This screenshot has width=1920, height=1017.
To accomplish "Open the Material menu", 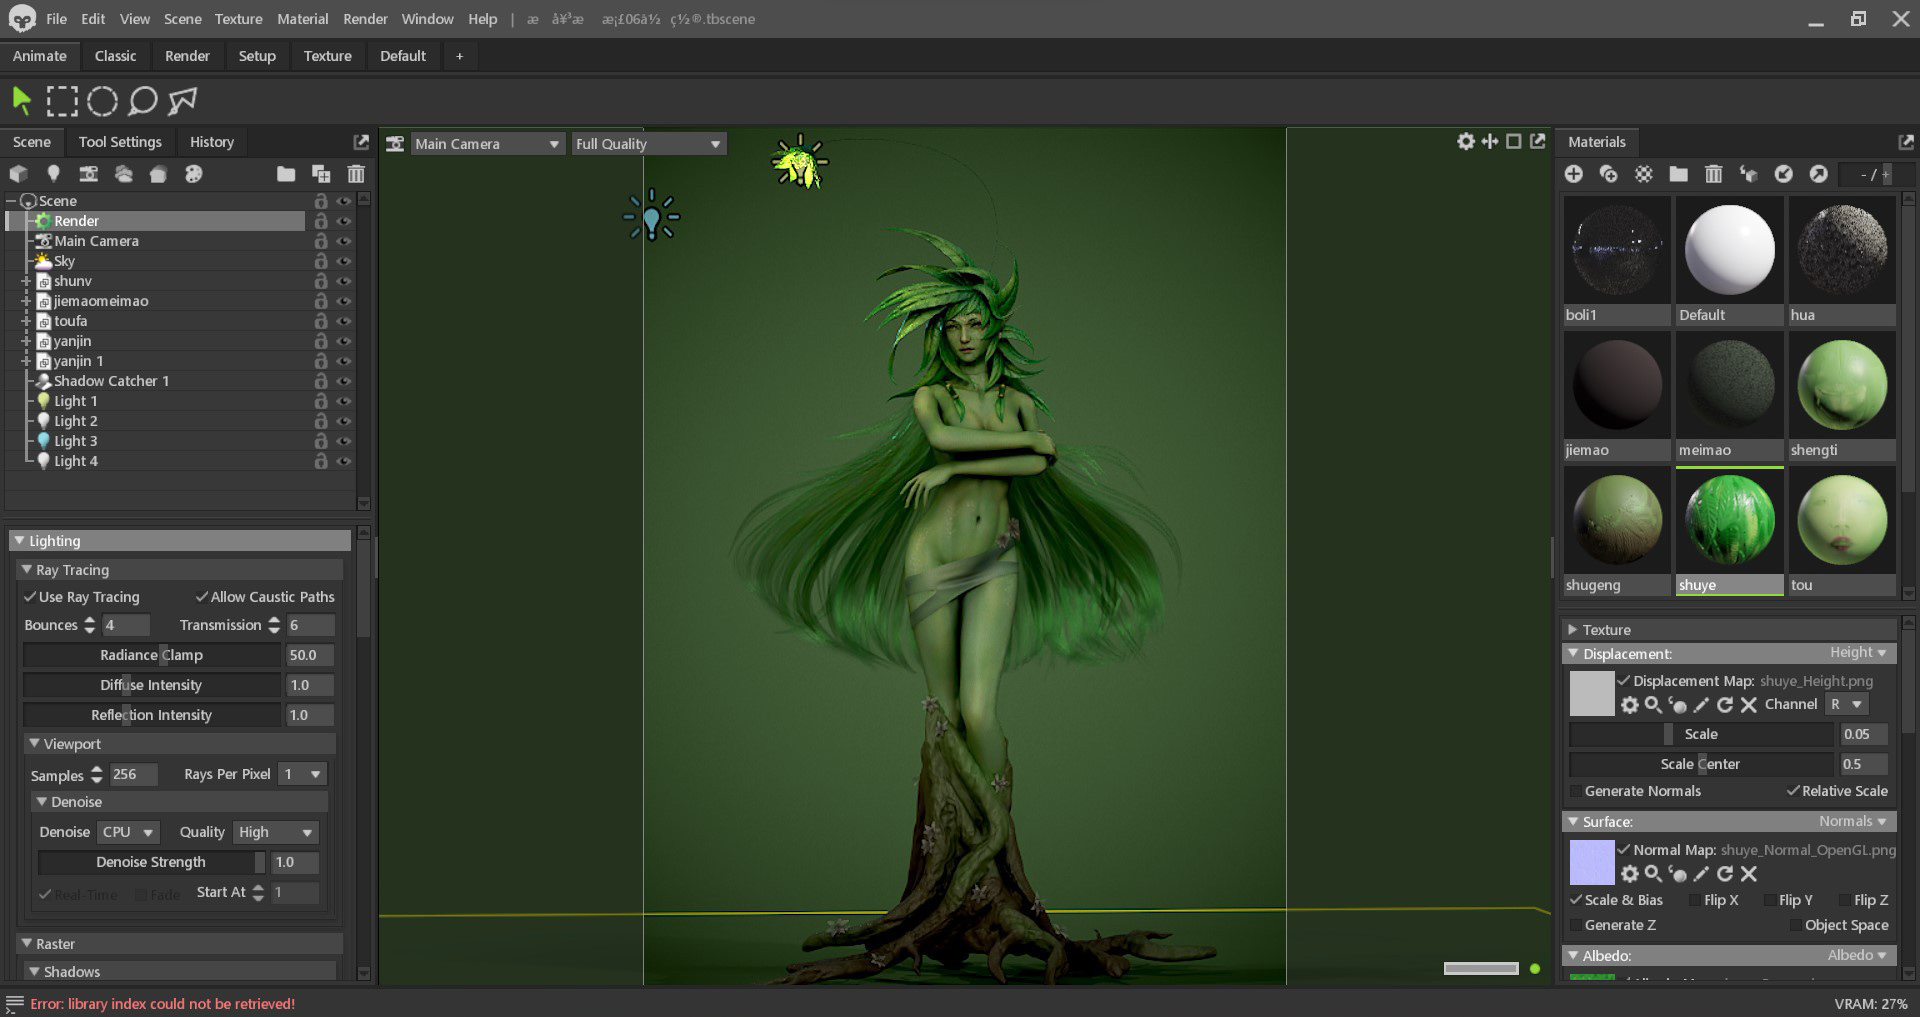I will 302,19.
